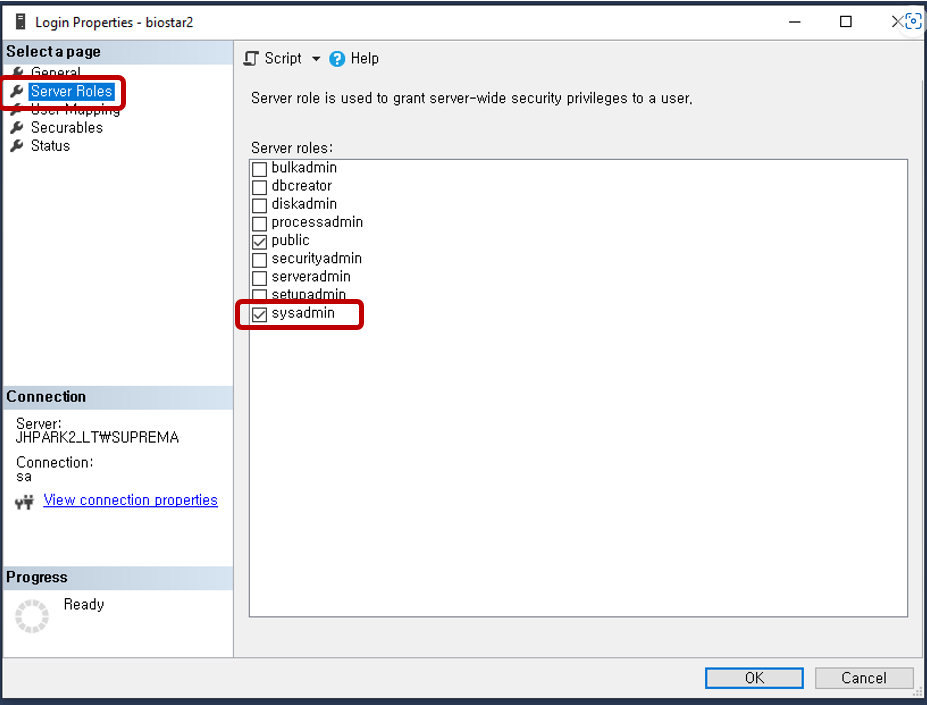This screenshot has width=927, height=705.
Task: Maximize the Login Properties window
Action: (x=846, y=21)
